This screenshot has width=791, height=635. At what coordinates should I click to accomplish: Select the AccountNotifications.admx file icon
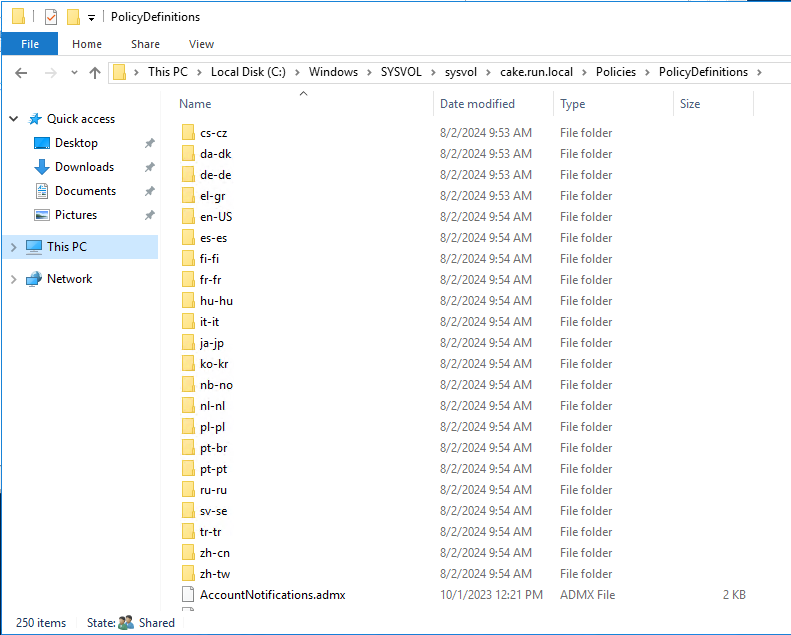pyautogui.click(x=188, y=595)
